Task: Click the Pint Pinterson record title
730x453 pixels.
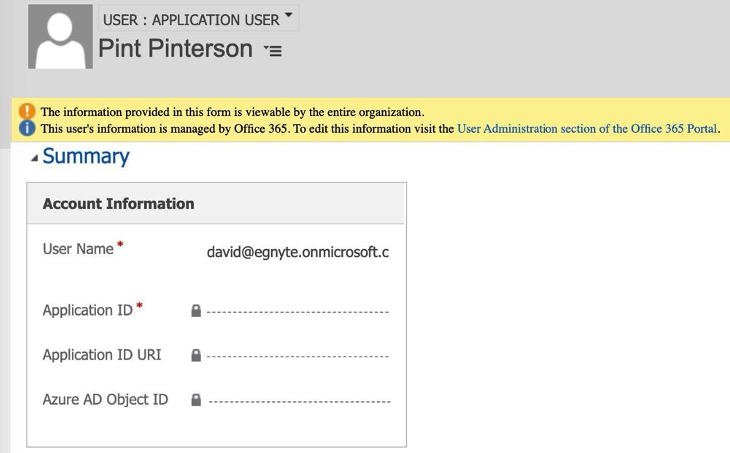Action: 176,48
